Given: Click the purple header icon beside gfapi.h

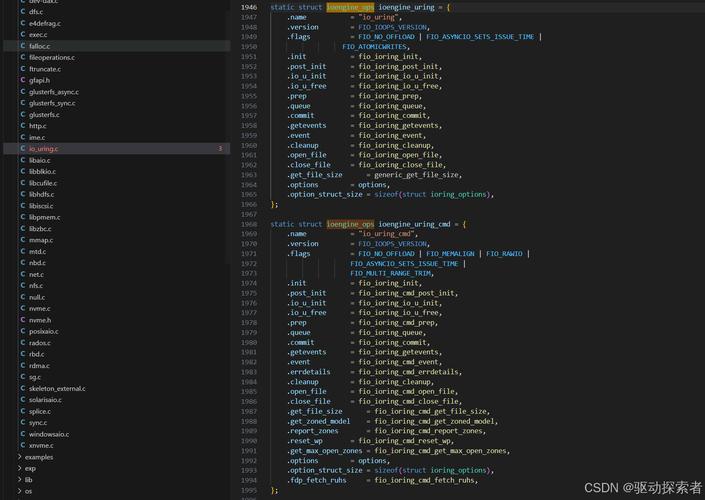Looking at the screenshot, I should (x=22, y=80).
